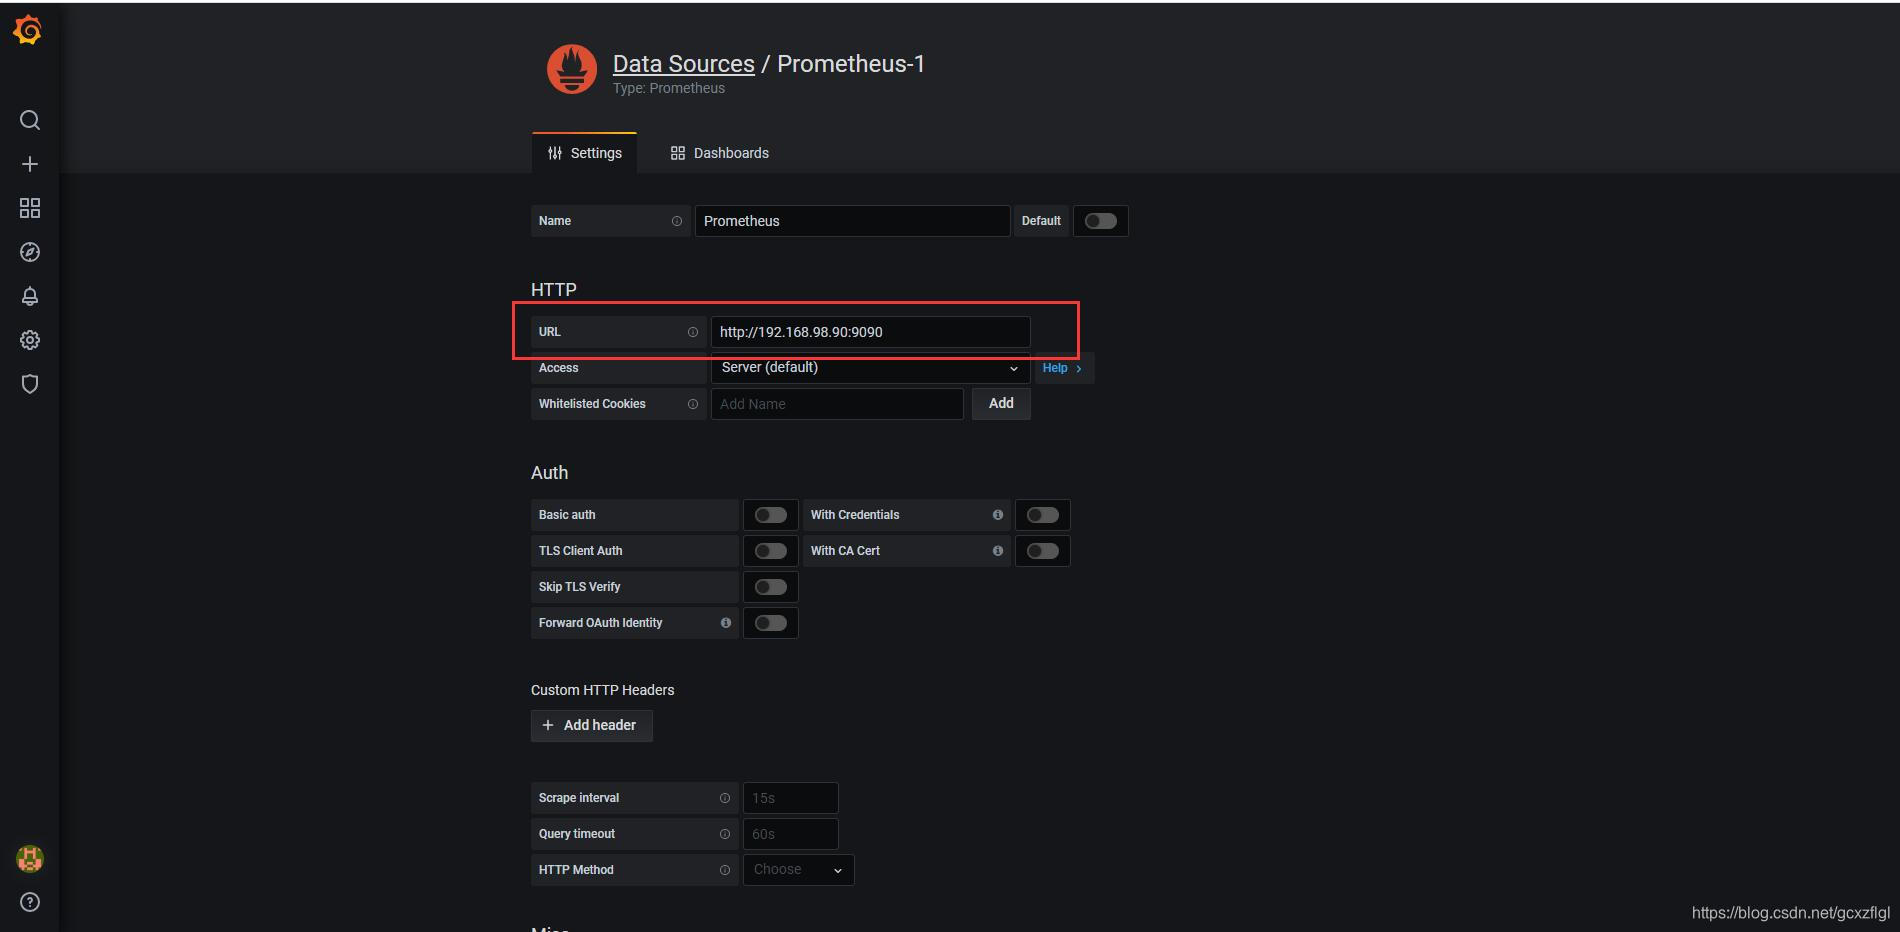Enable TLS Client Auth toggle

771,551
